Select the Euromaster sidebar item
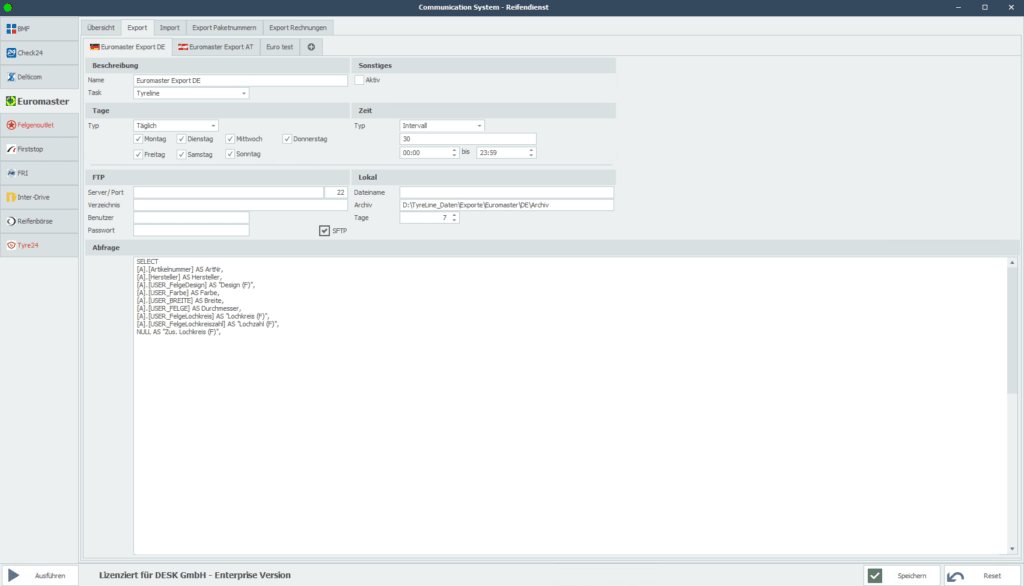Viewport: 1024px width, 586px height. tap(39, 101)
